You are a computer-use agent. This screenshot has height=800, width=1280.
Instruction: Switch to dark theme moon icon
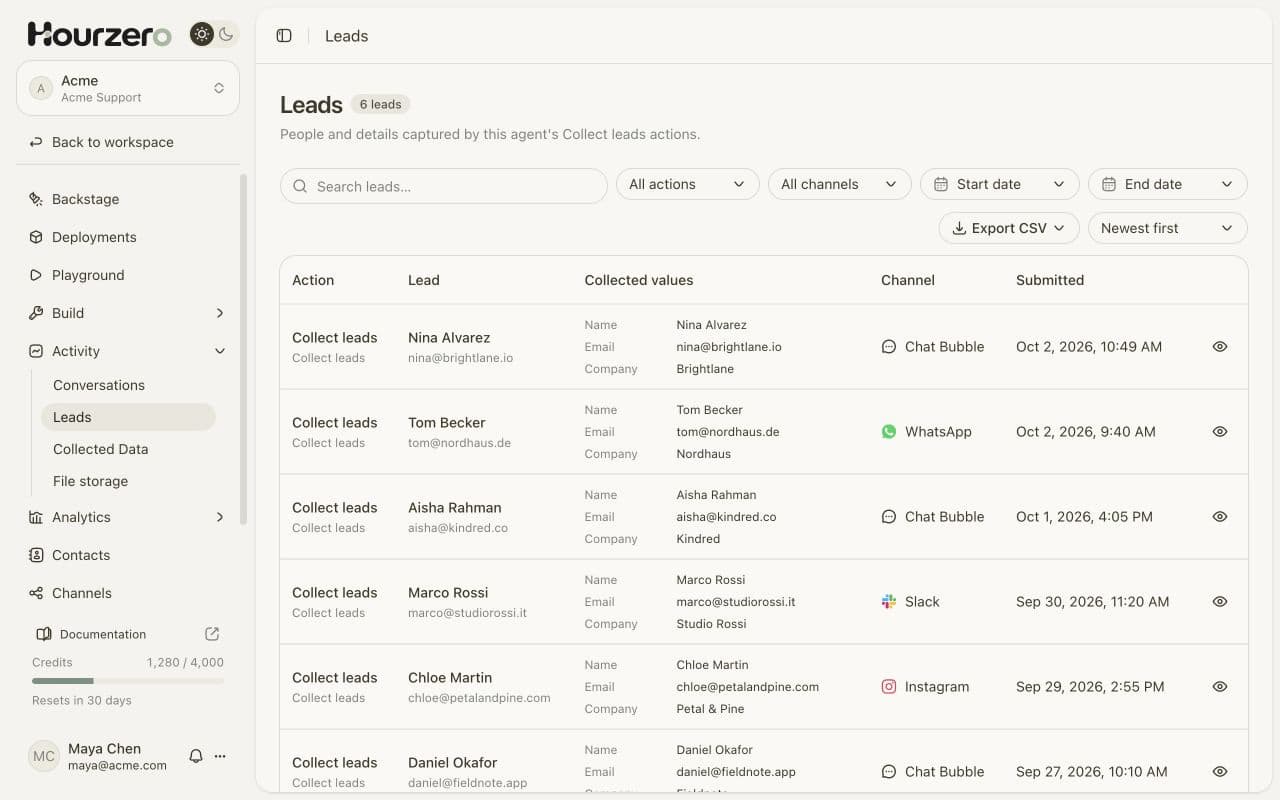(226, 35)
